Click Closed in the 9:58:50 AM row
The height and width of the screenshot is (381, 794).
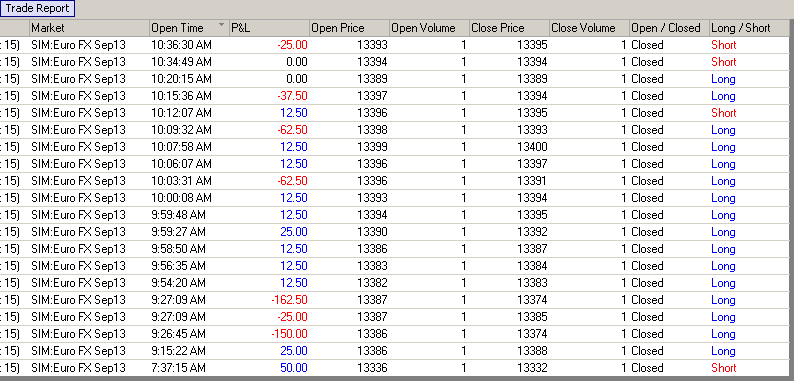coord(647,249)
